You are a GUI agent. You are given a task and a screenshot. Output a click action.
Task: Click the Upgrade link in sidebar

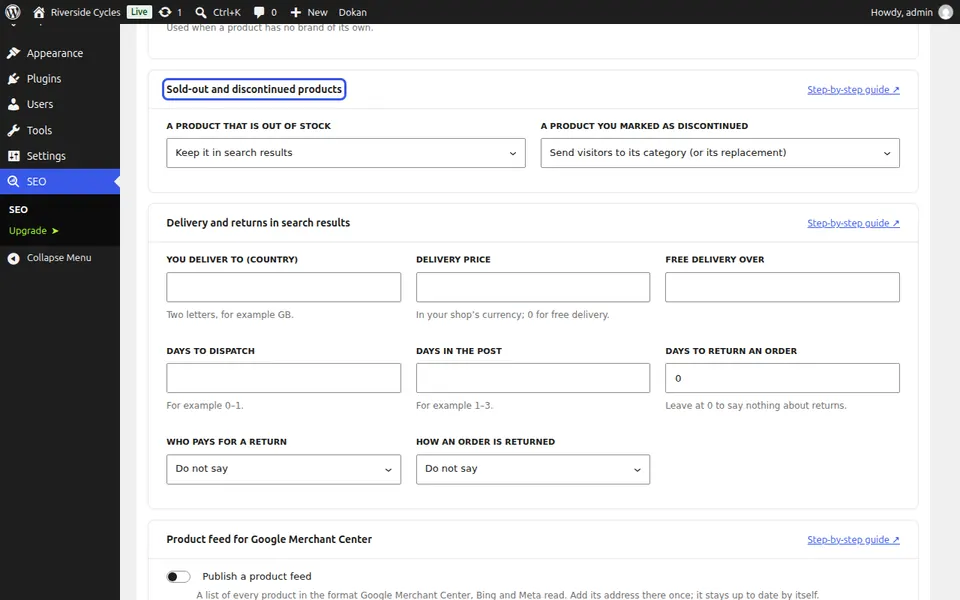[x=33, y=231]
